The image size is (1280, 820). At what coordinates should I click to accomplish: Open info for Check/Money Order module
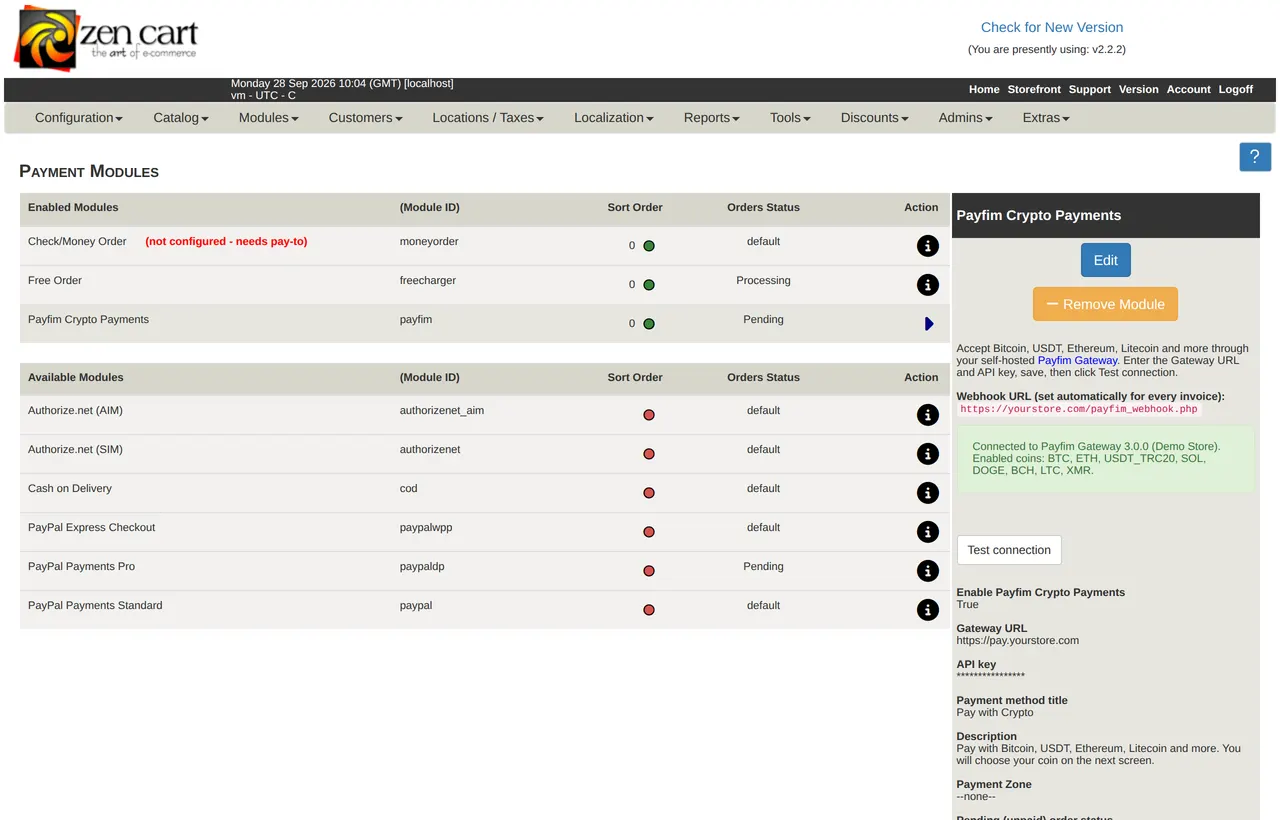click(x=927, y=246)
